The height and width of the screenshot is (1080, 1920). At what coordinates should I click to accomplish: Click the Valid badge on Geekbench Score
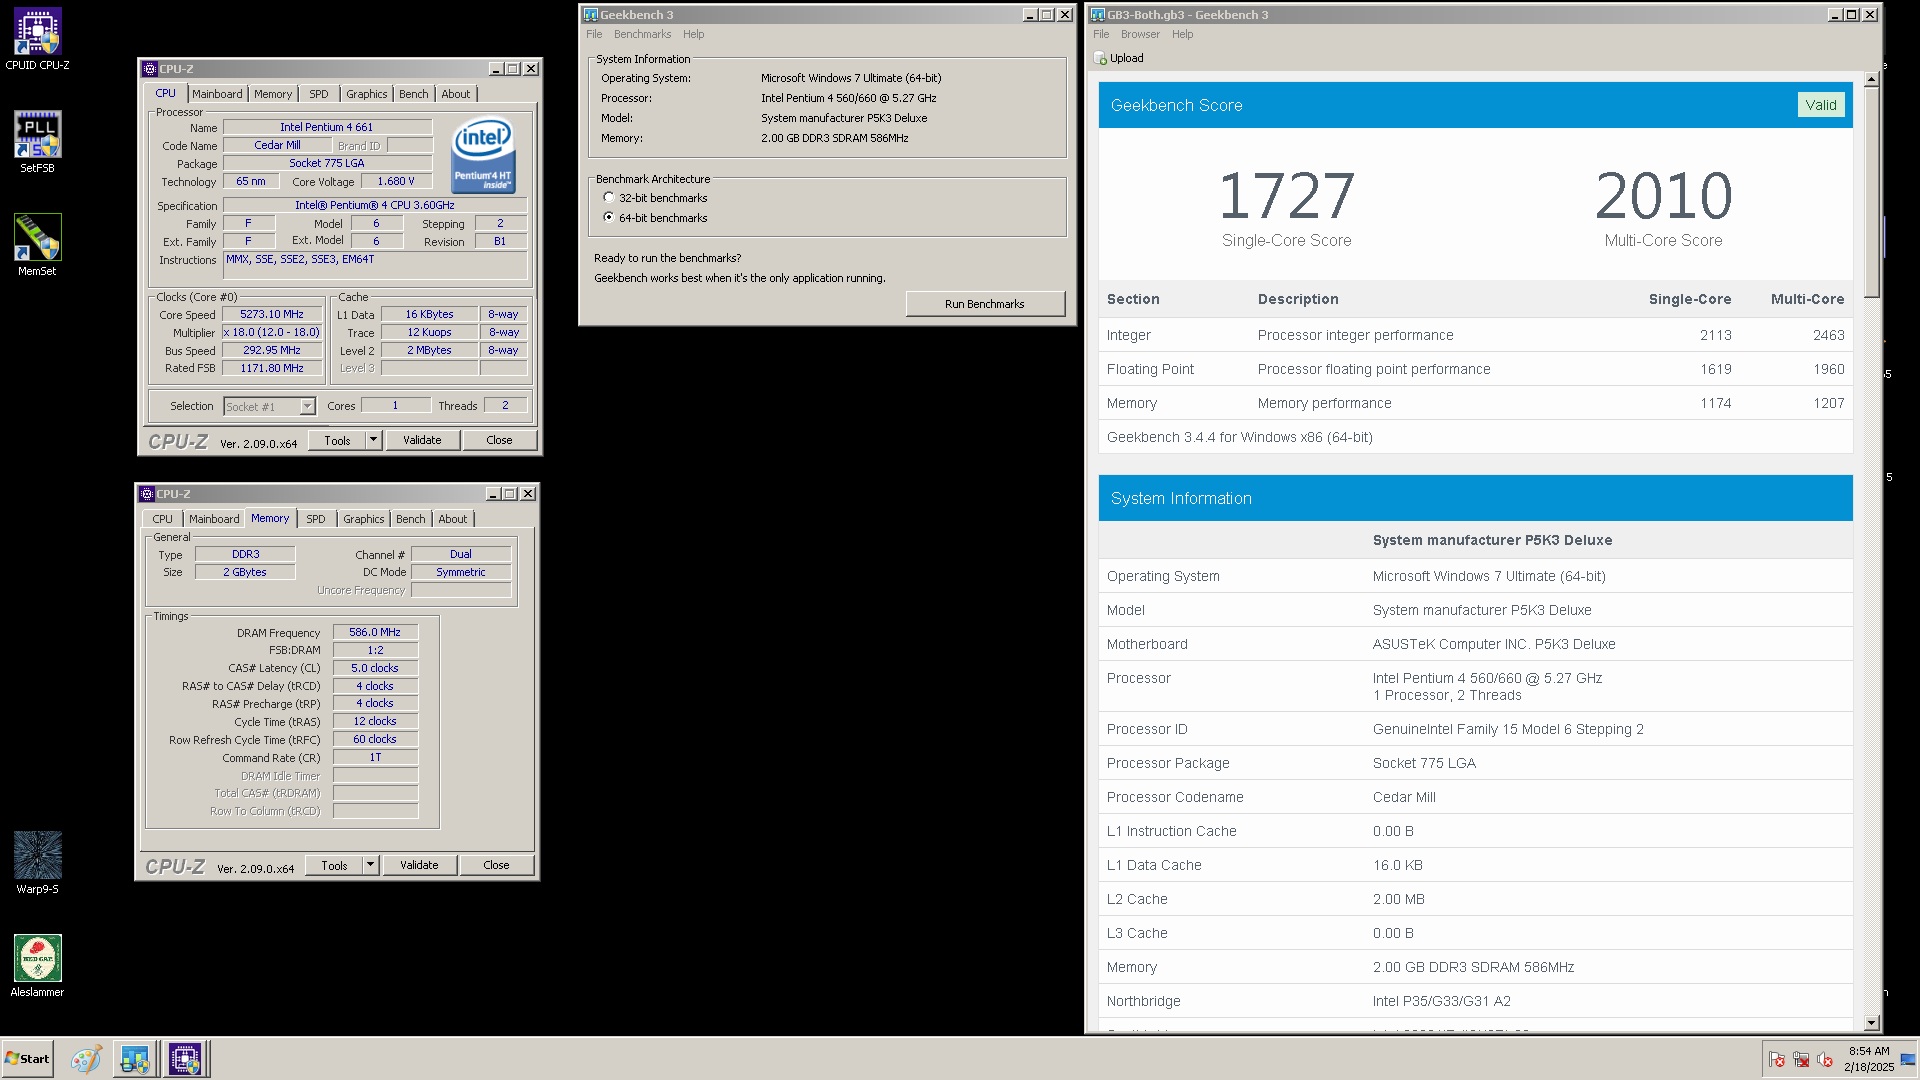(1820, 105)
